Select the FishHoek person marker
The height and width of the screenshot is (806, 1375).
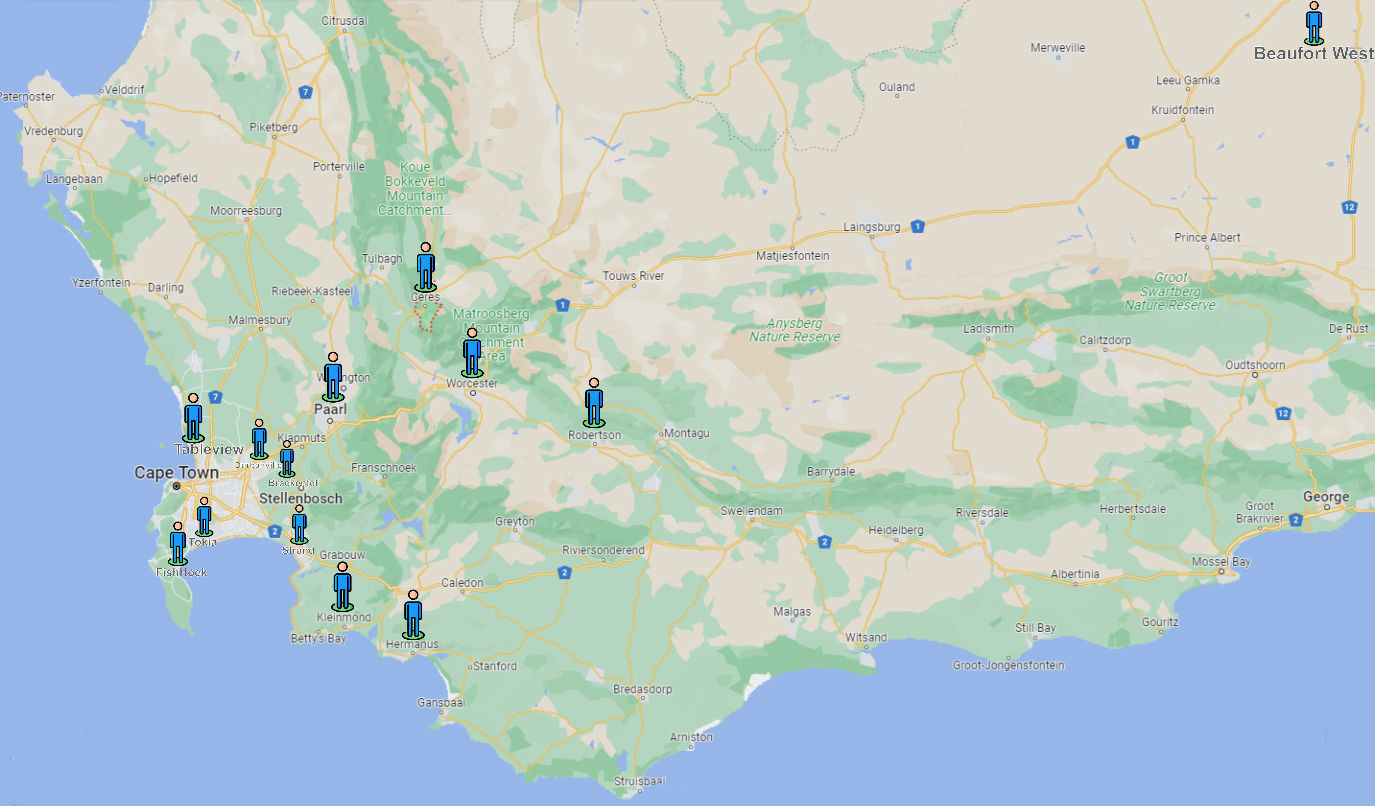pyautogui.click(x=178, y=543)
